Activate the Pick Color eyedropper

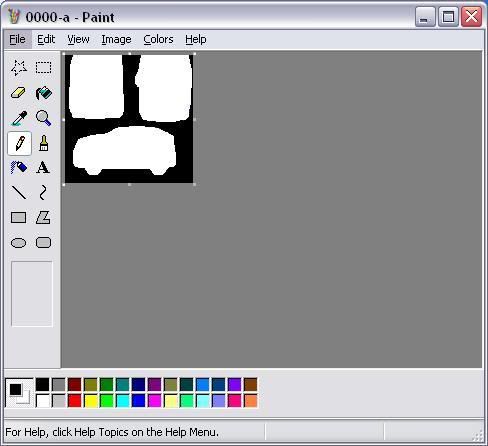coord(19,118)
